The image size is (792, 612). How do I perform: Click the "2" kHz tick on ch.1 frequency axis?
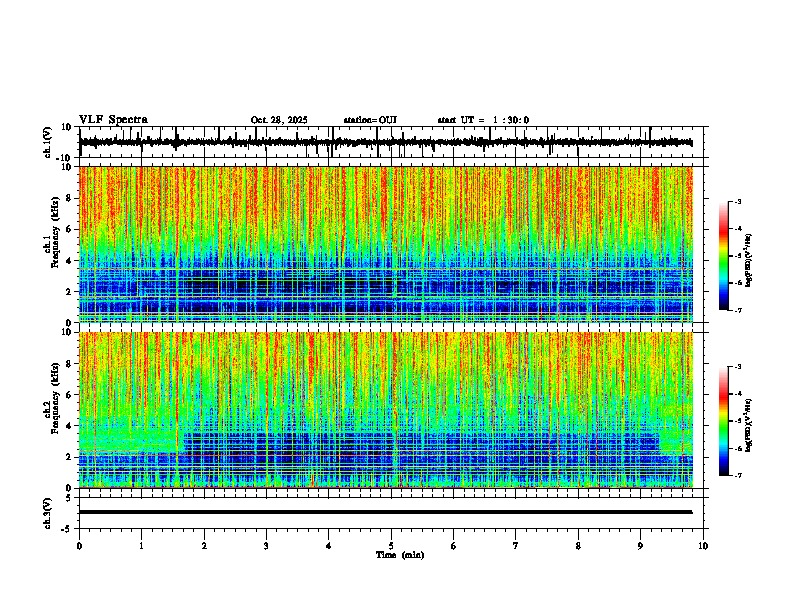click(x=70, y=292)
